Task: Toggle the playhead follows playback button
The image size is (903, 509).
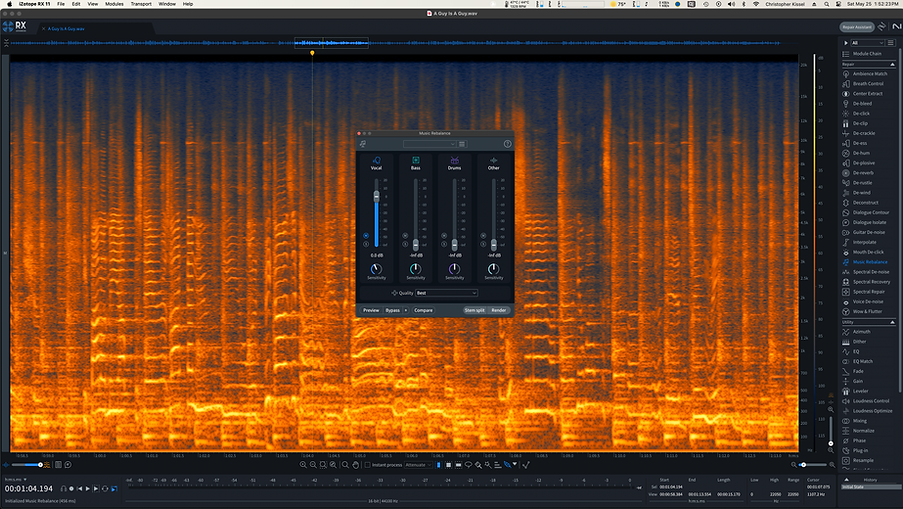Action: [114, 489]
